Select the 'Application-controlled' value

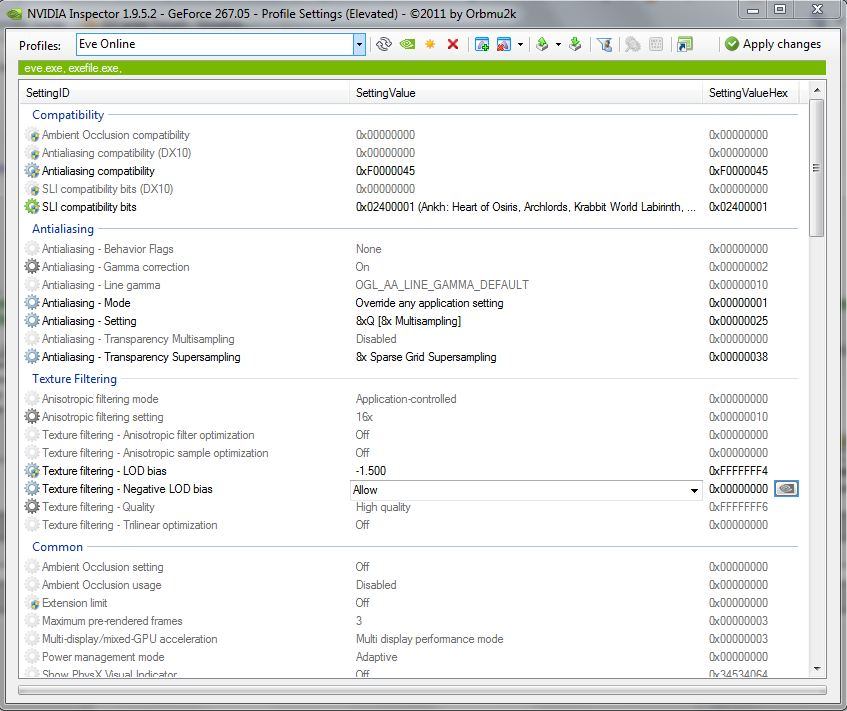coord(406,399)
